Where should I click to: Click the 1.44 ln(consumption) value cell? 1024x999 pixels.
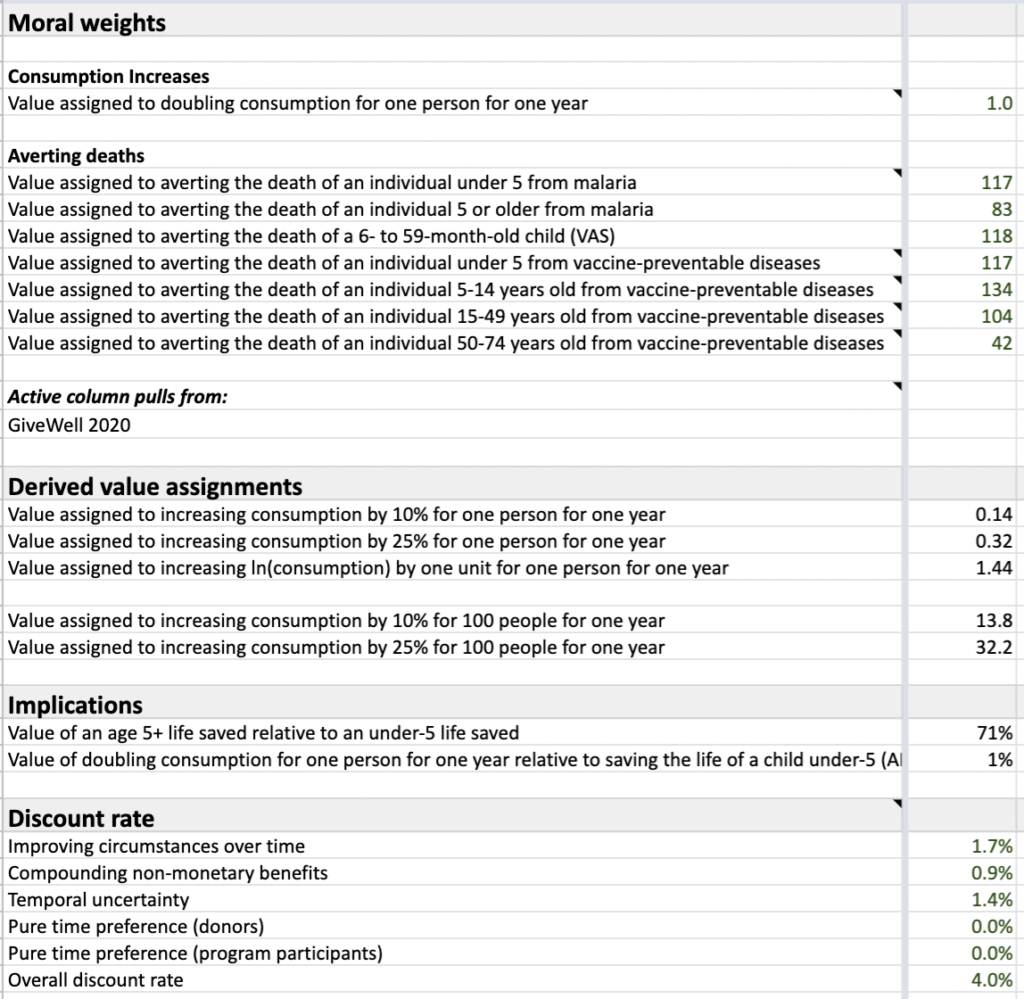993,568
